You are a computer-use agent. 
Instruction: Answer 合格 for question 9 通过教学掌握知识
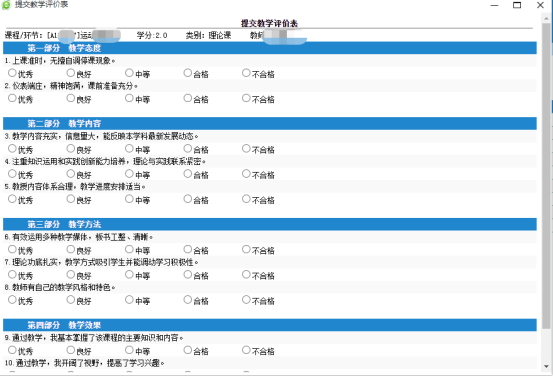(188, 350)
